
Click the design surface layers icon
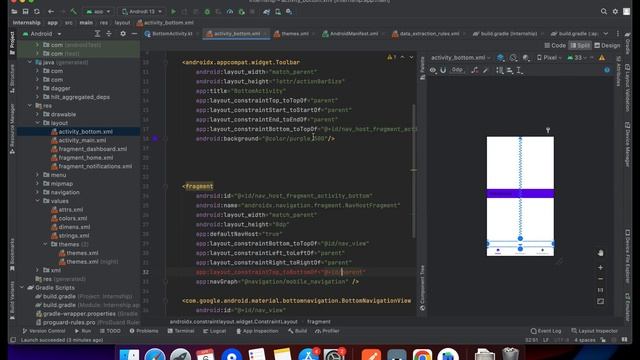[x=500, y=58]
